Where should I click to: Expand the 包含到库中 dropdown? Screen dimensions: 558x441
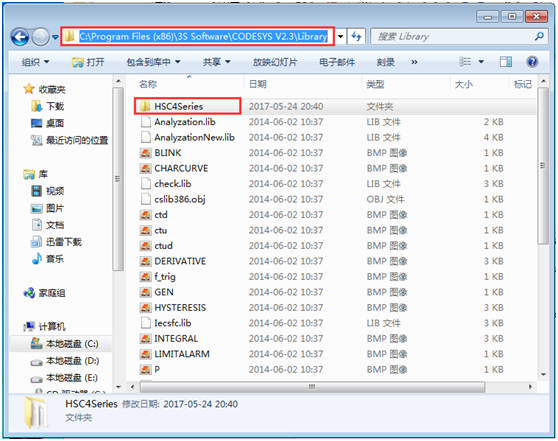pyautogui.click(x=153, y=62)
